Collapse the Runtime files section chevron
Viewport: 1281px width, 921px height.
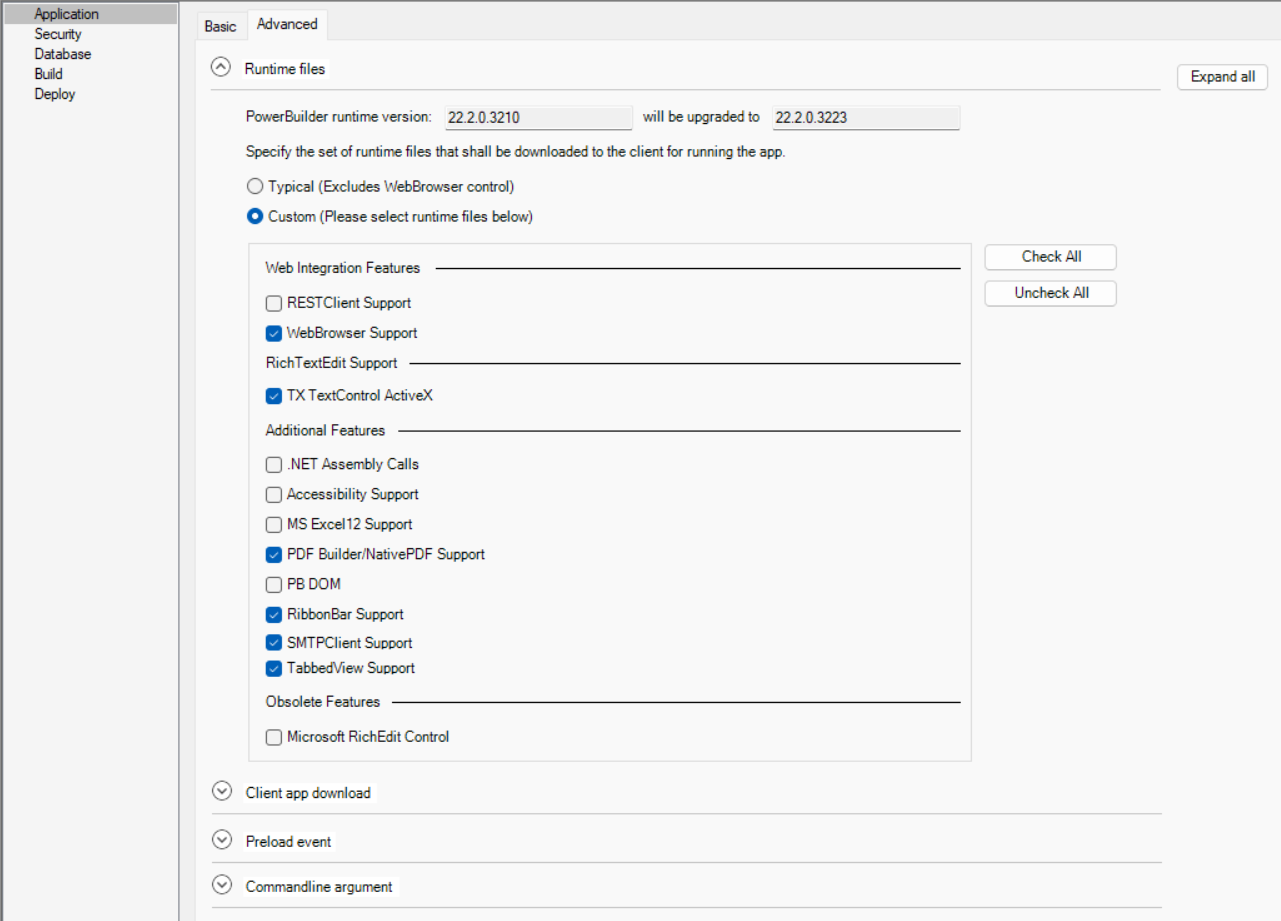[221, 68]
